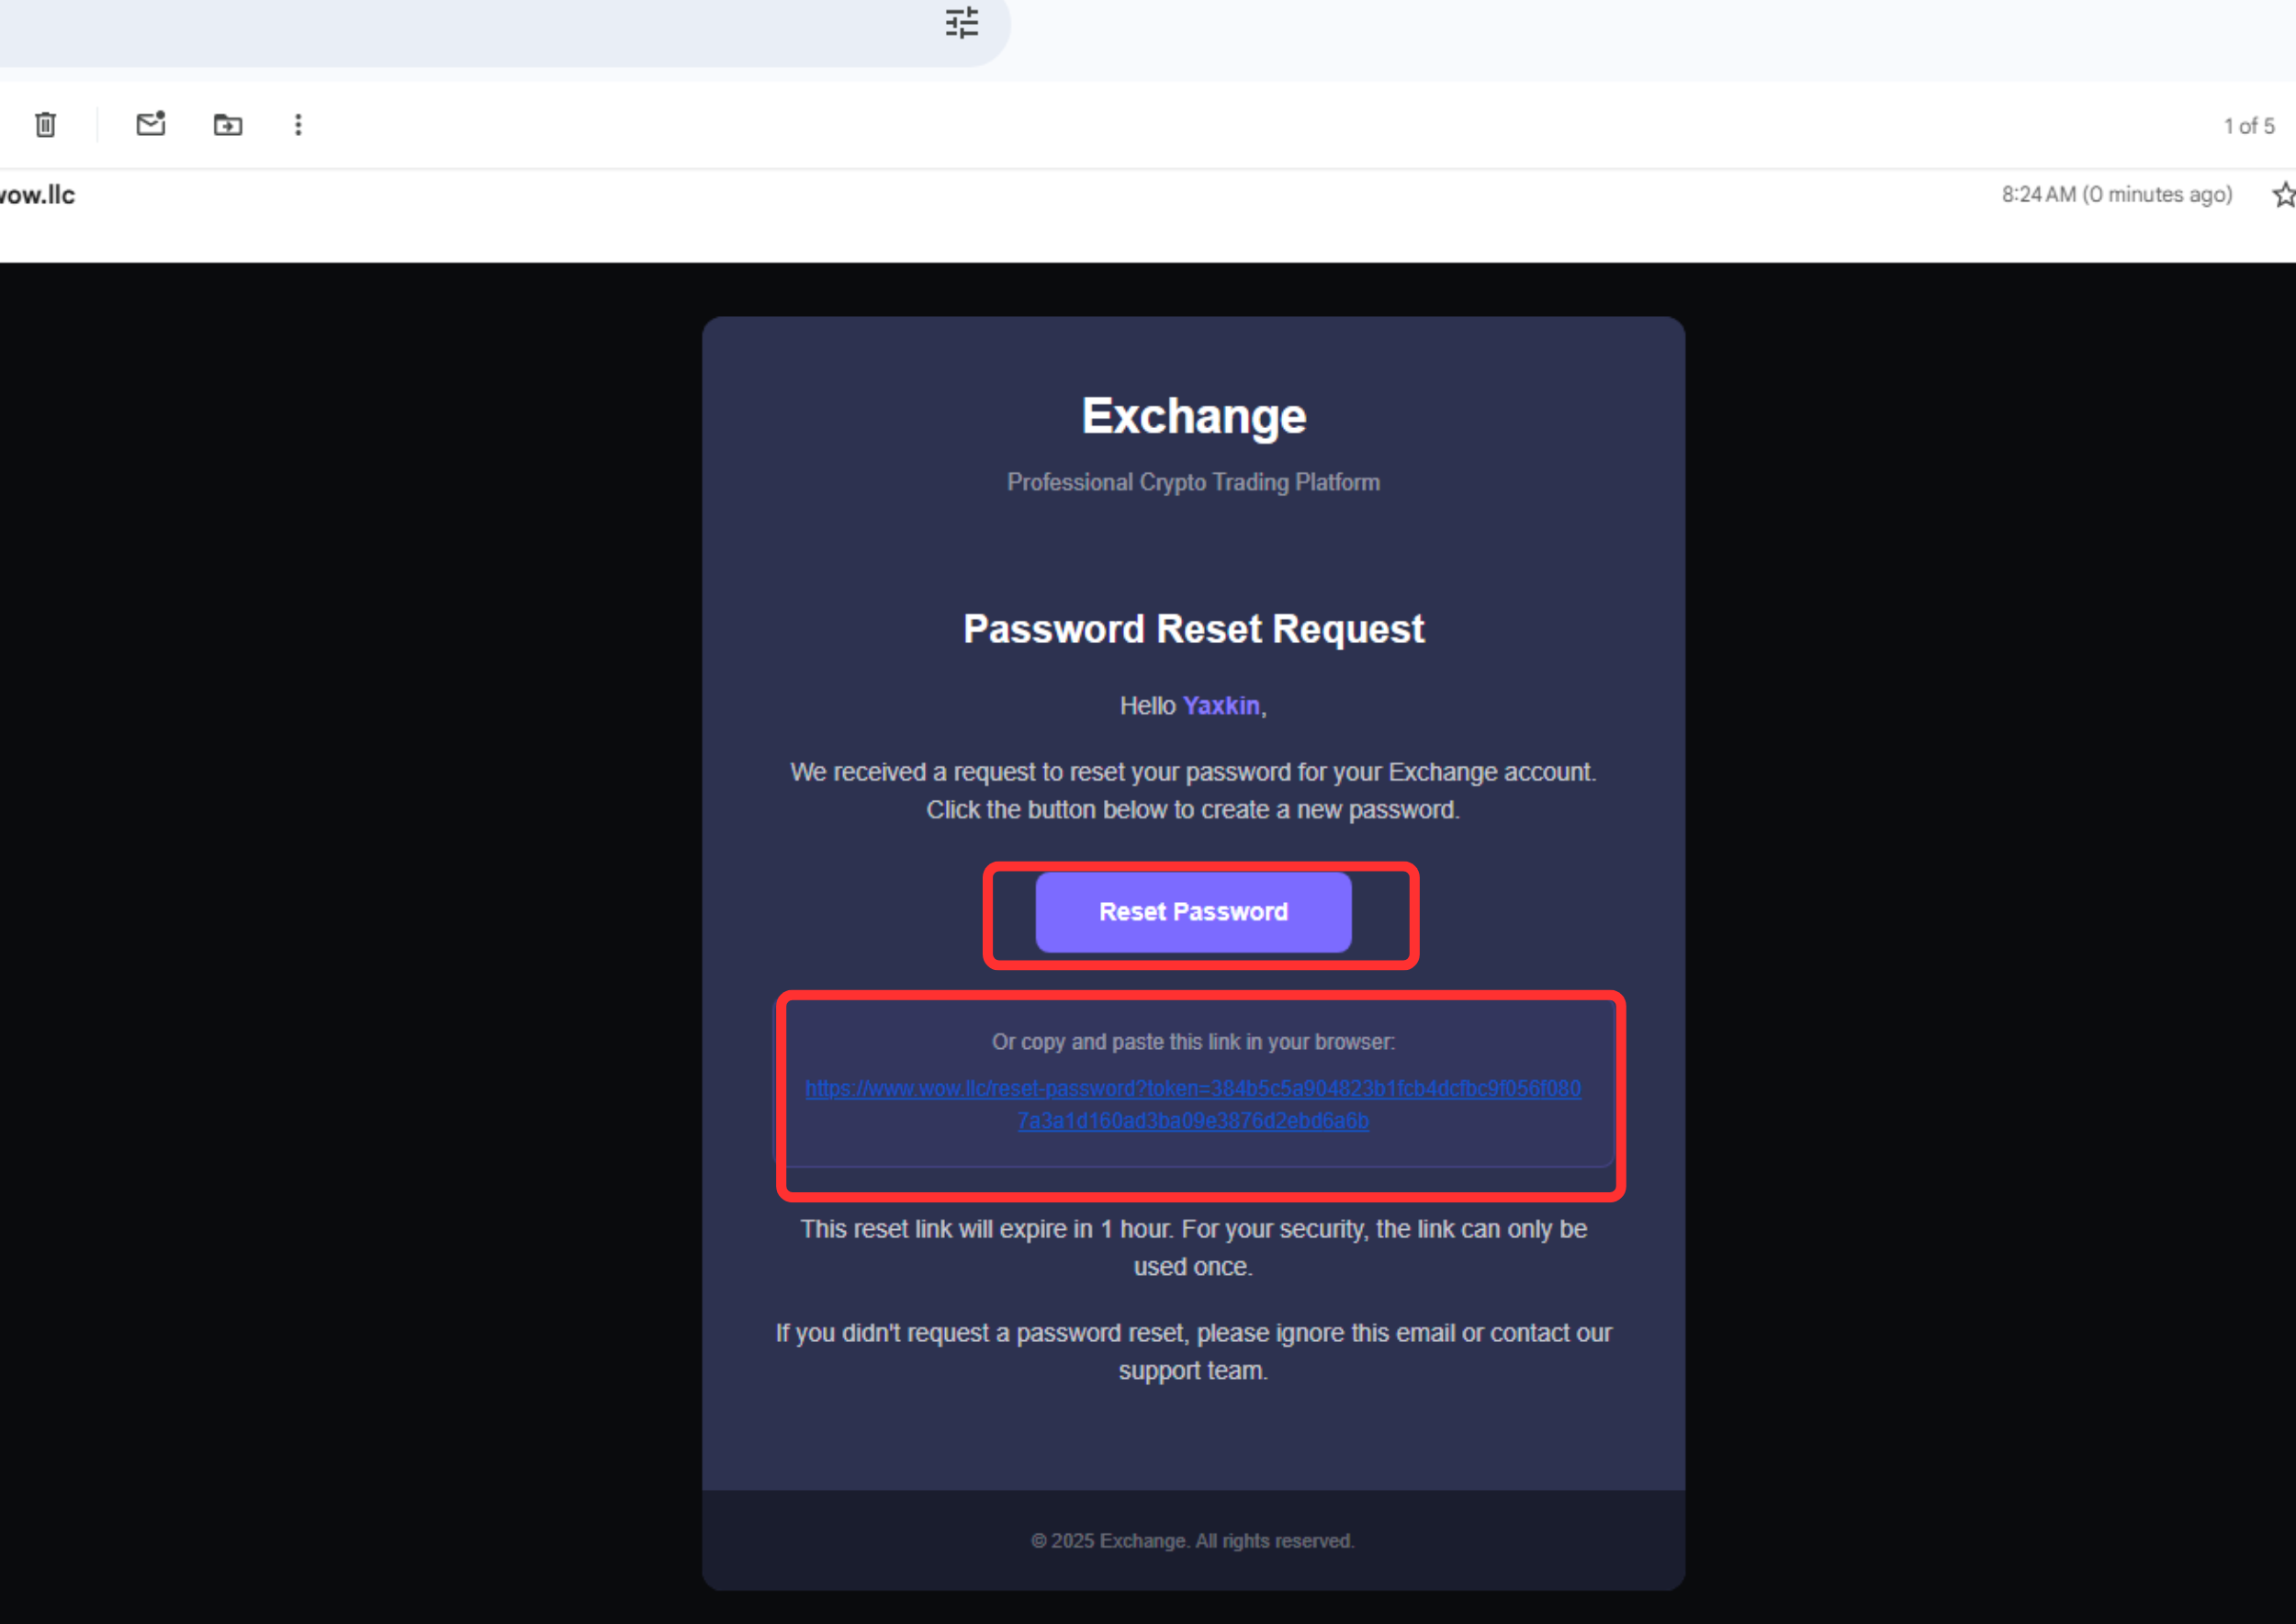Click inside the Gmail search bar
The image size is (2296, 1624).
pos(500,24)
